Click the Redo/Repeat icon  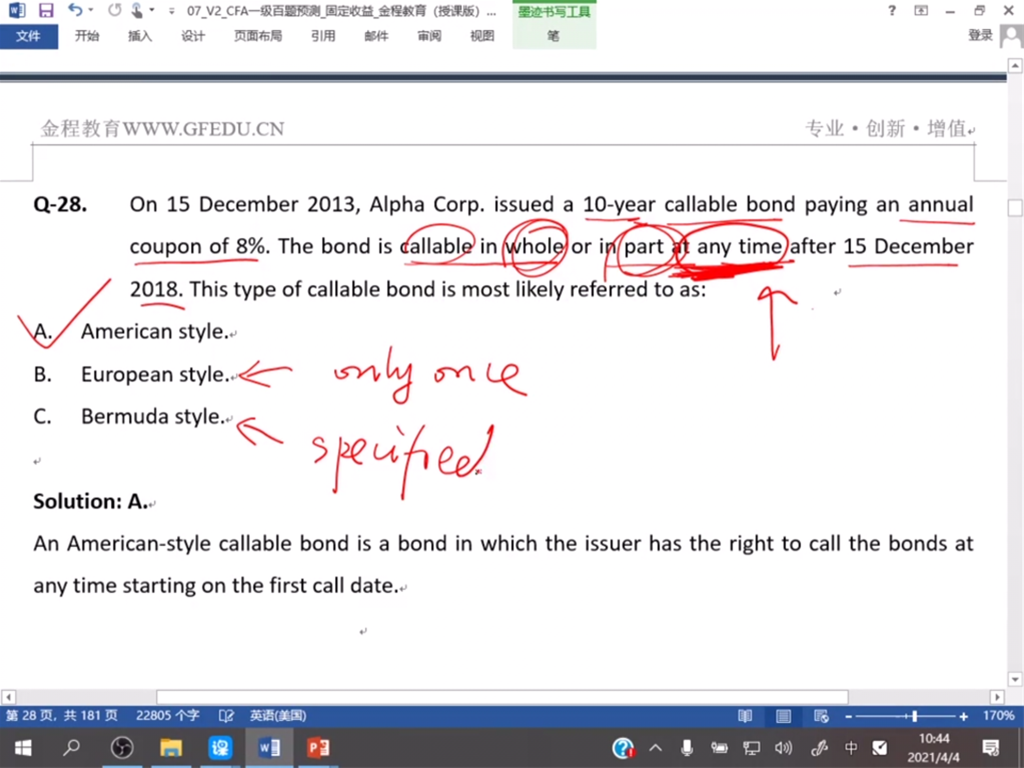coord(114,10)
